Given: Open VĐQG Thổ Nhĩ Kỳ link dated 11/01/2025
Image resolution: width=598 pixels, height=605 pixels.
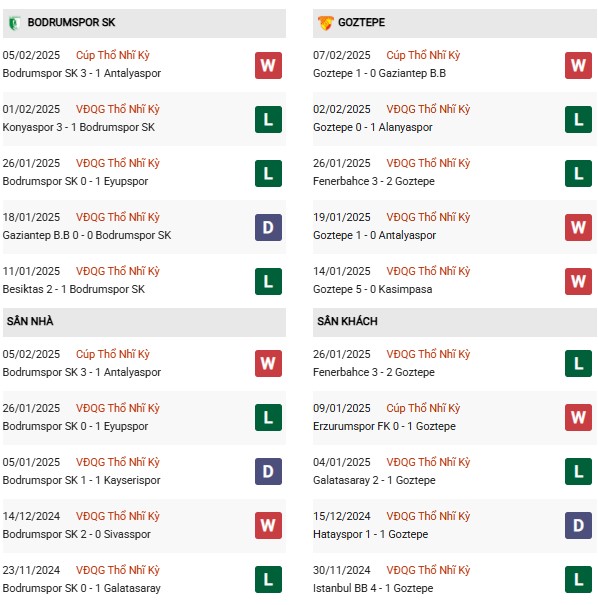Looking at the screenshot, I should (x=118, y=271).
